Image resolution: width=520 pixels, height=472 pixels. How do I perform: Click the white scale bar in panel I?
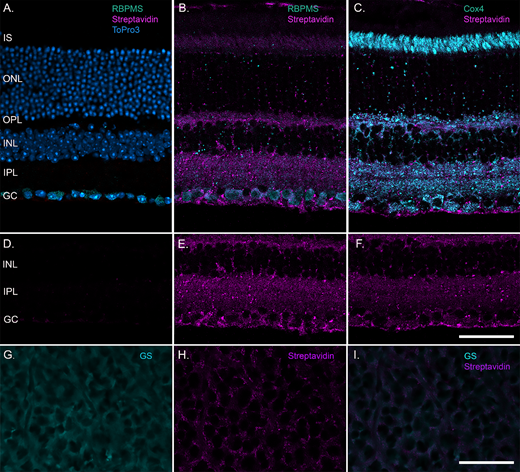pyautogui.click(x=486, y=462)
